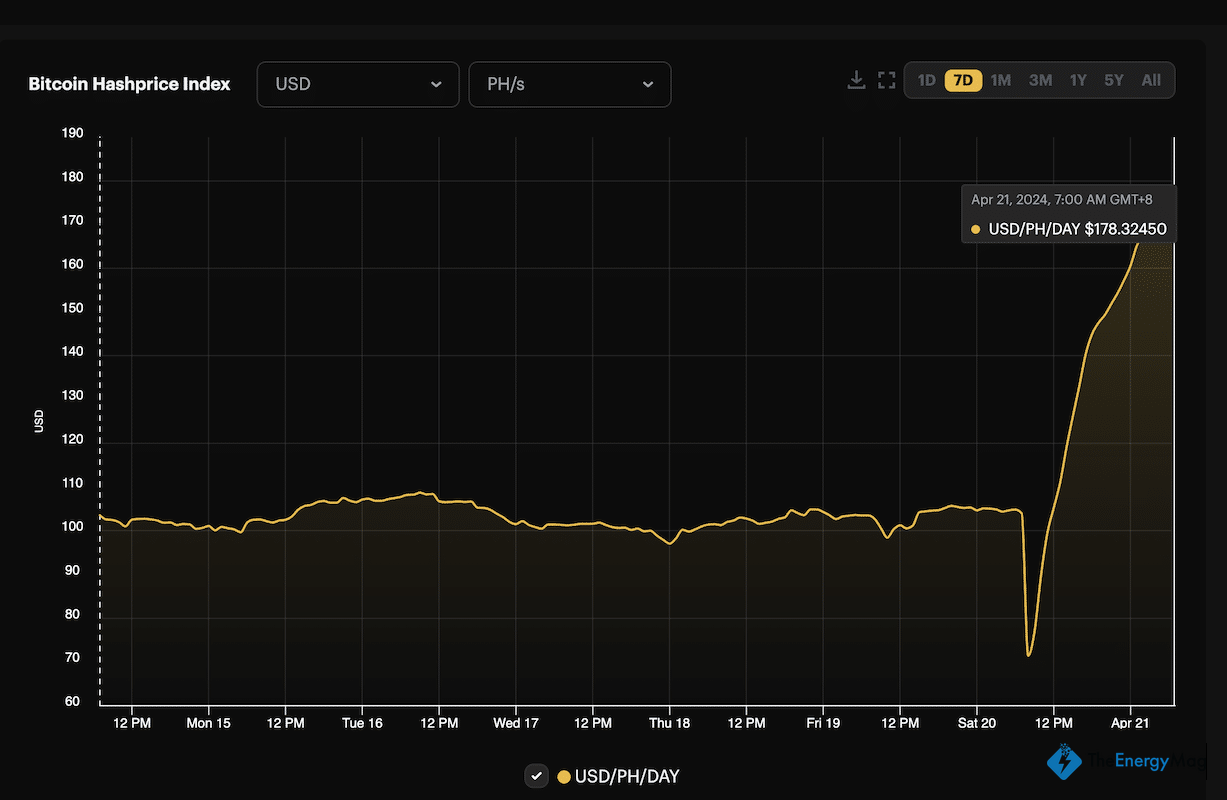Open the USD currency dropdown

(358, 84)
